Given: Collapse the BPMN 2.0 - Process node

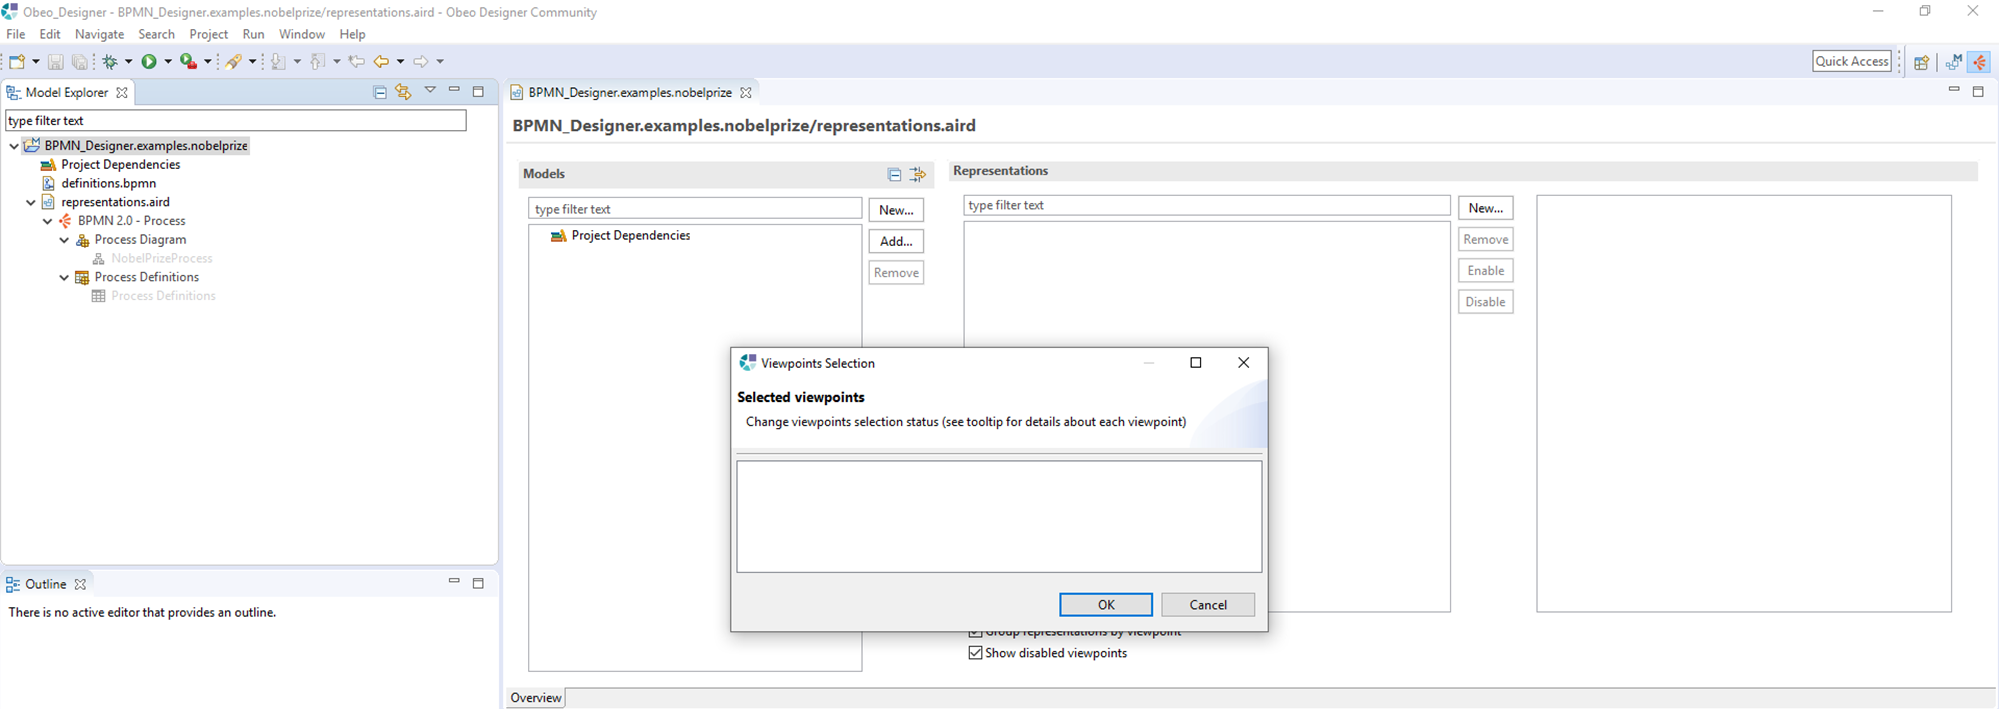Looking at the screenshot, I should [48, 221].
